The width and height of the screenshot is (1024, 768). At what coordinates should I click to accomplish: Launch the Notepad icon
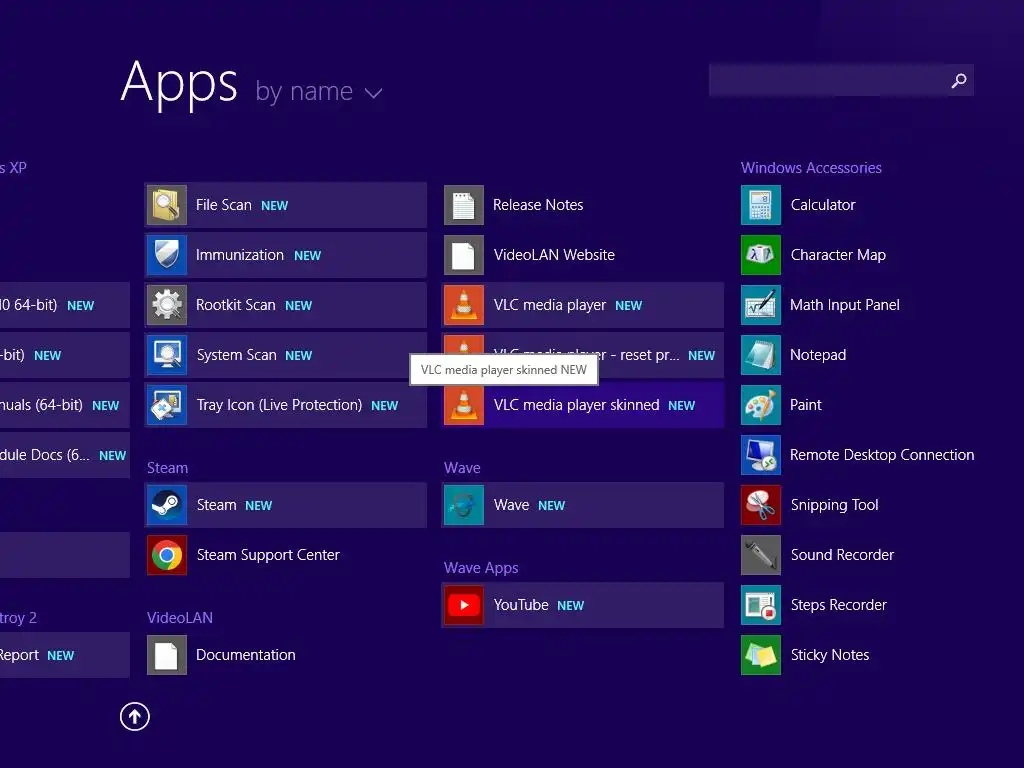[x=761, y=355]
